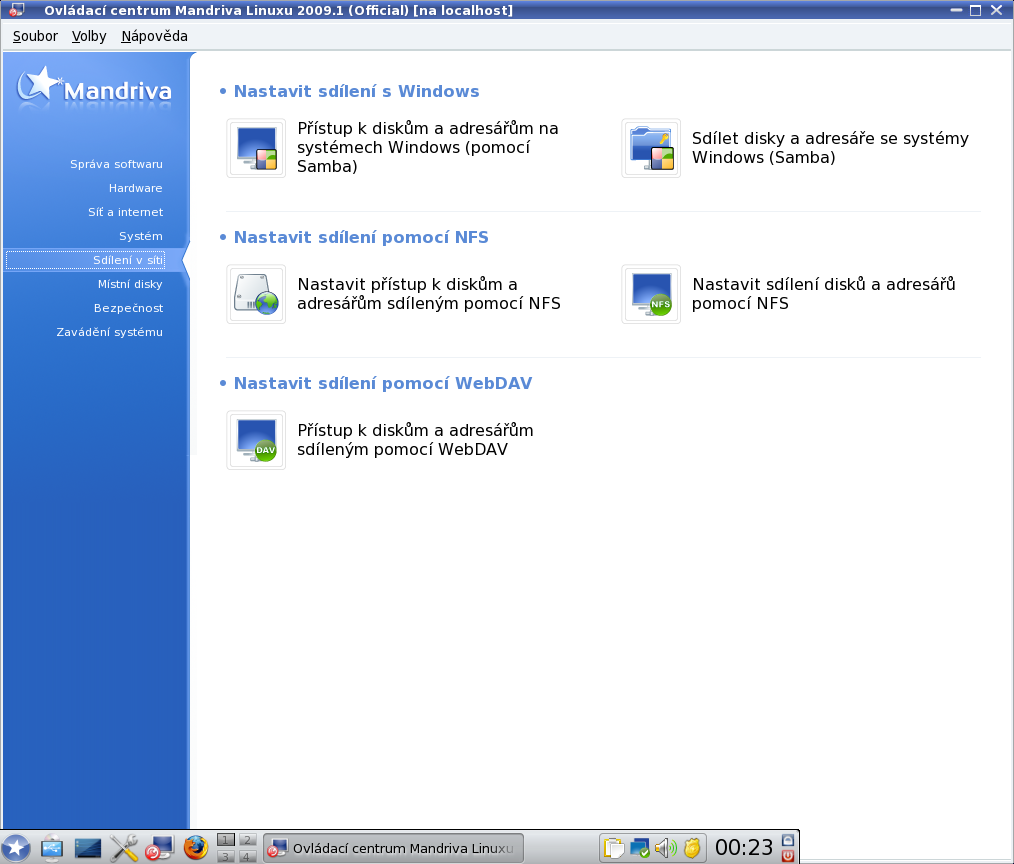Select Hardware in the sidebar
Viewport: 1014px width, 864px height.
pyautogui.click(x=135, y=188)
